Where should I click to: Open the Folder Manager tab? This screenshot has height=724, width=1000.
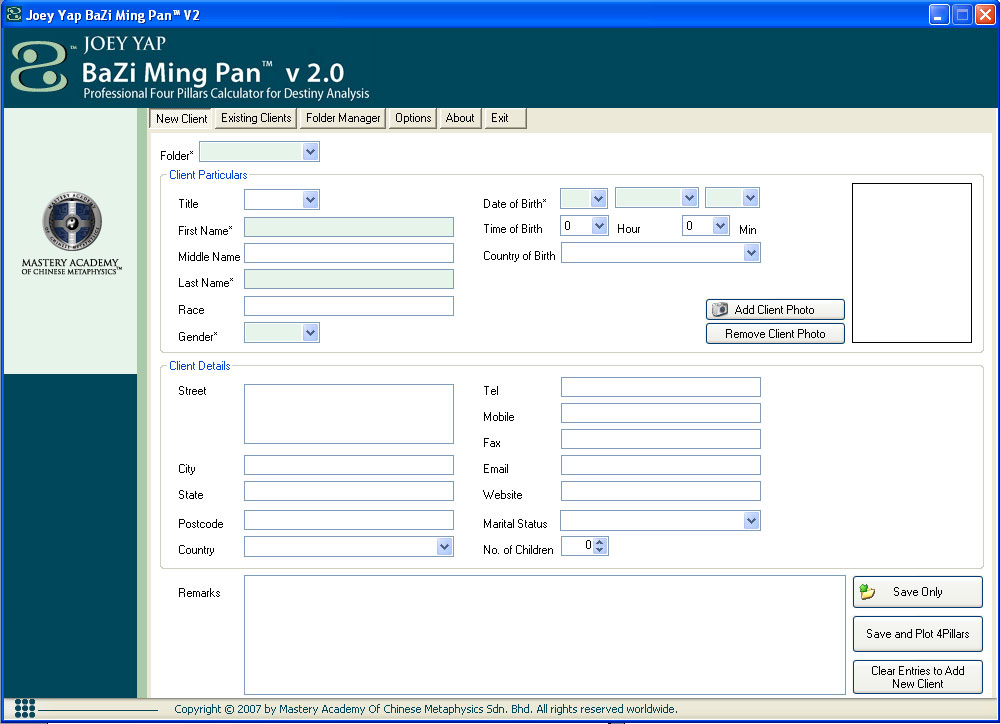[x=342, y=118]
